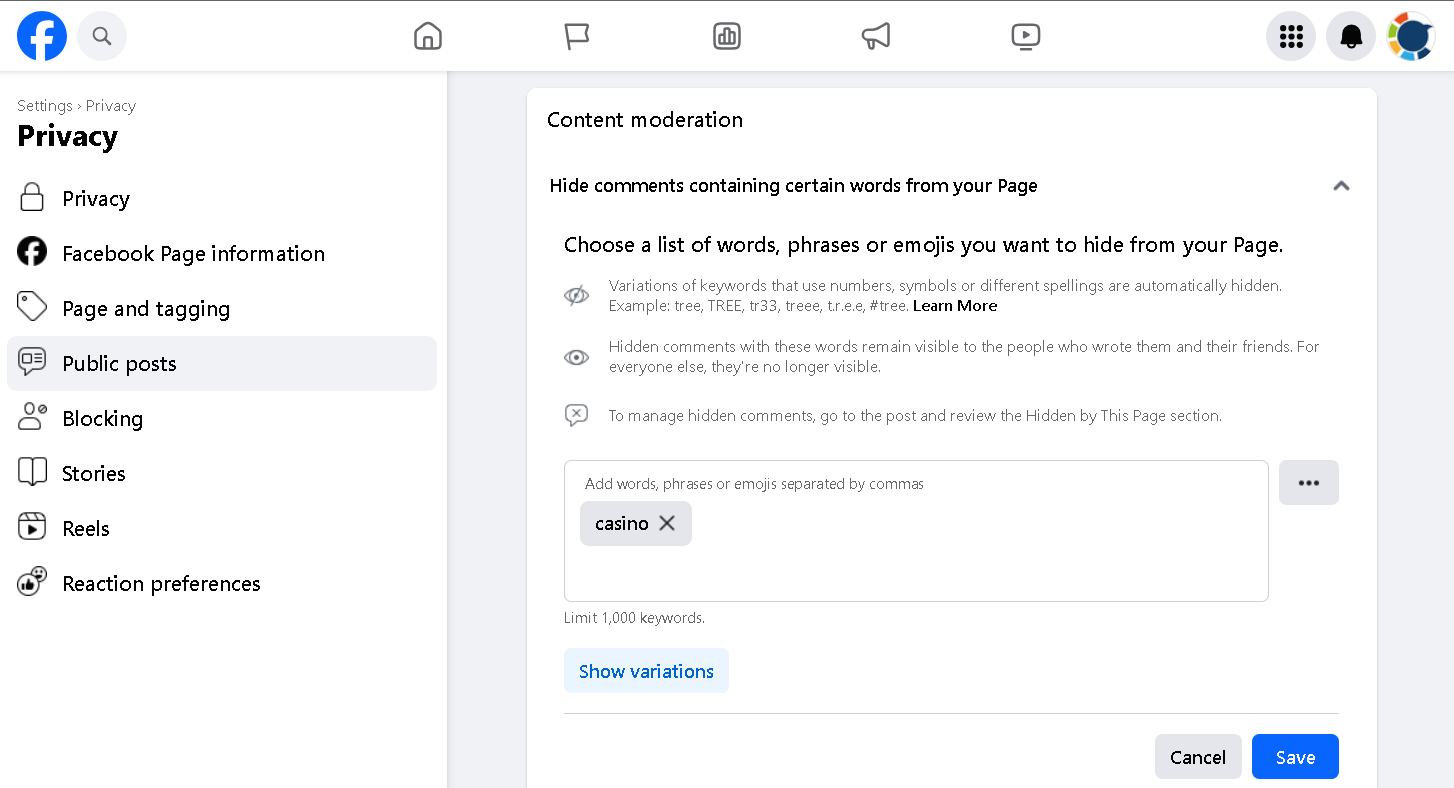Open the Insights chart icon
1454x788 pixels.
(x=727, y=36)
